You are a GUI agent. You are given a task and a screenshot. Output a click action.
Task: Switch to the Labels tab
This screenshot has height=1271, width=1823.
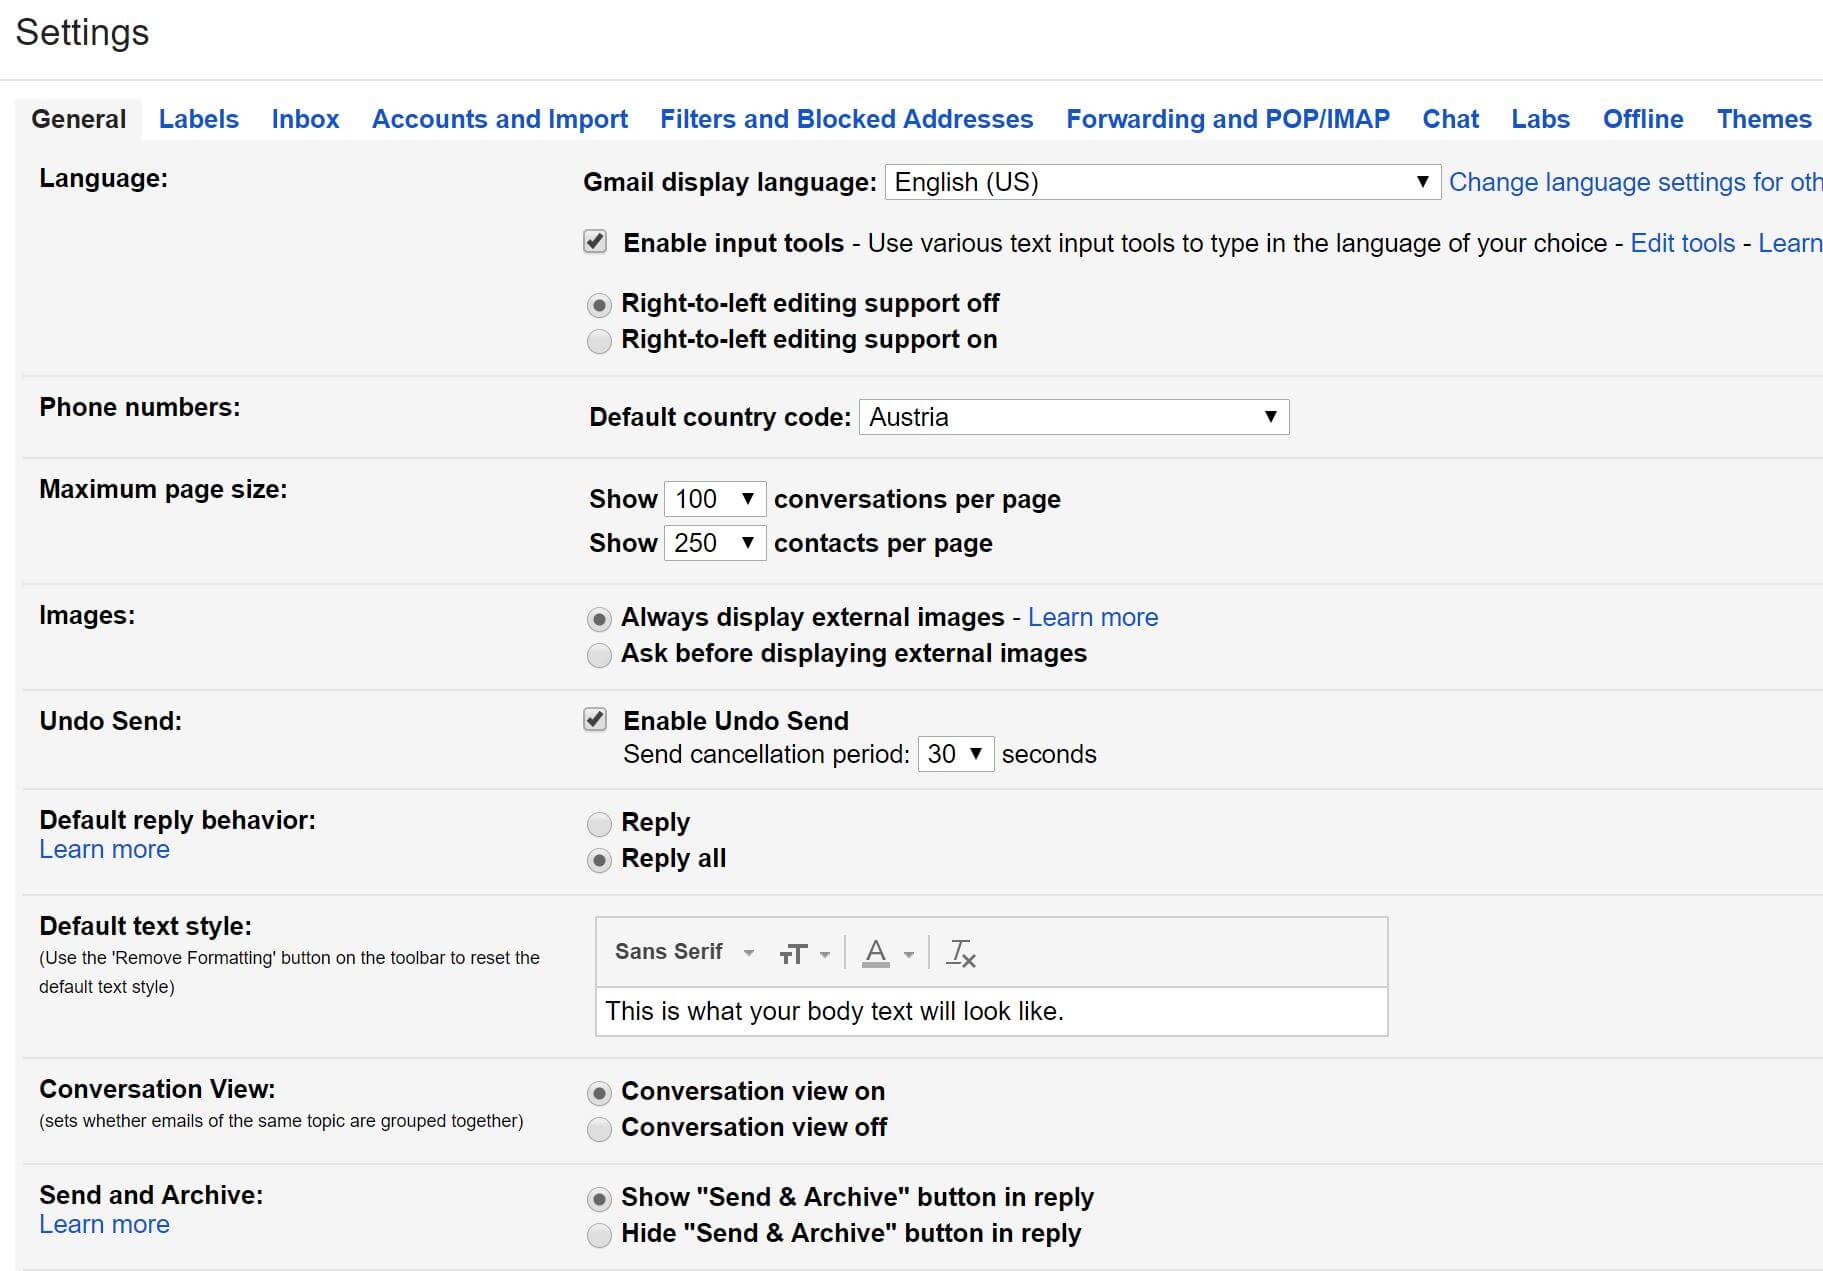[x=198, y=119]
